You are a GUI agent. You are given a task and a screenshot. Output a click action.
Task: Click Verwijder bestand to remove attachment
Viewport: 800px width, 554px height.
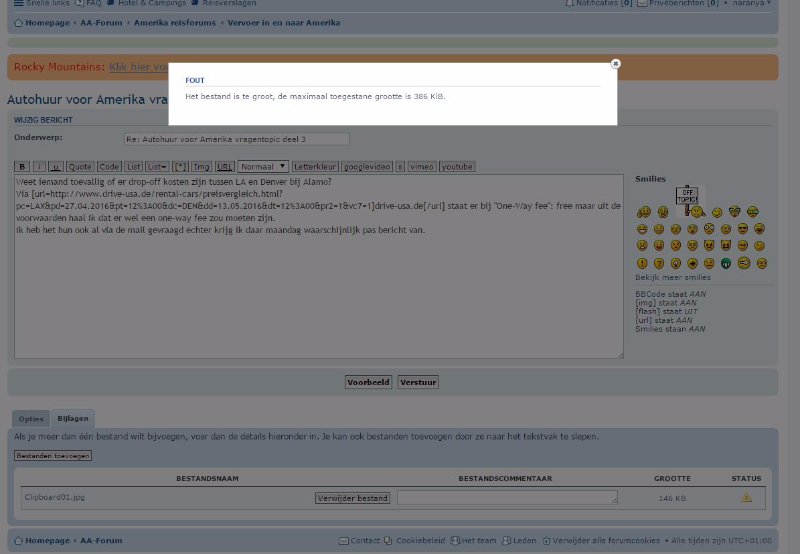pos(352,498)
